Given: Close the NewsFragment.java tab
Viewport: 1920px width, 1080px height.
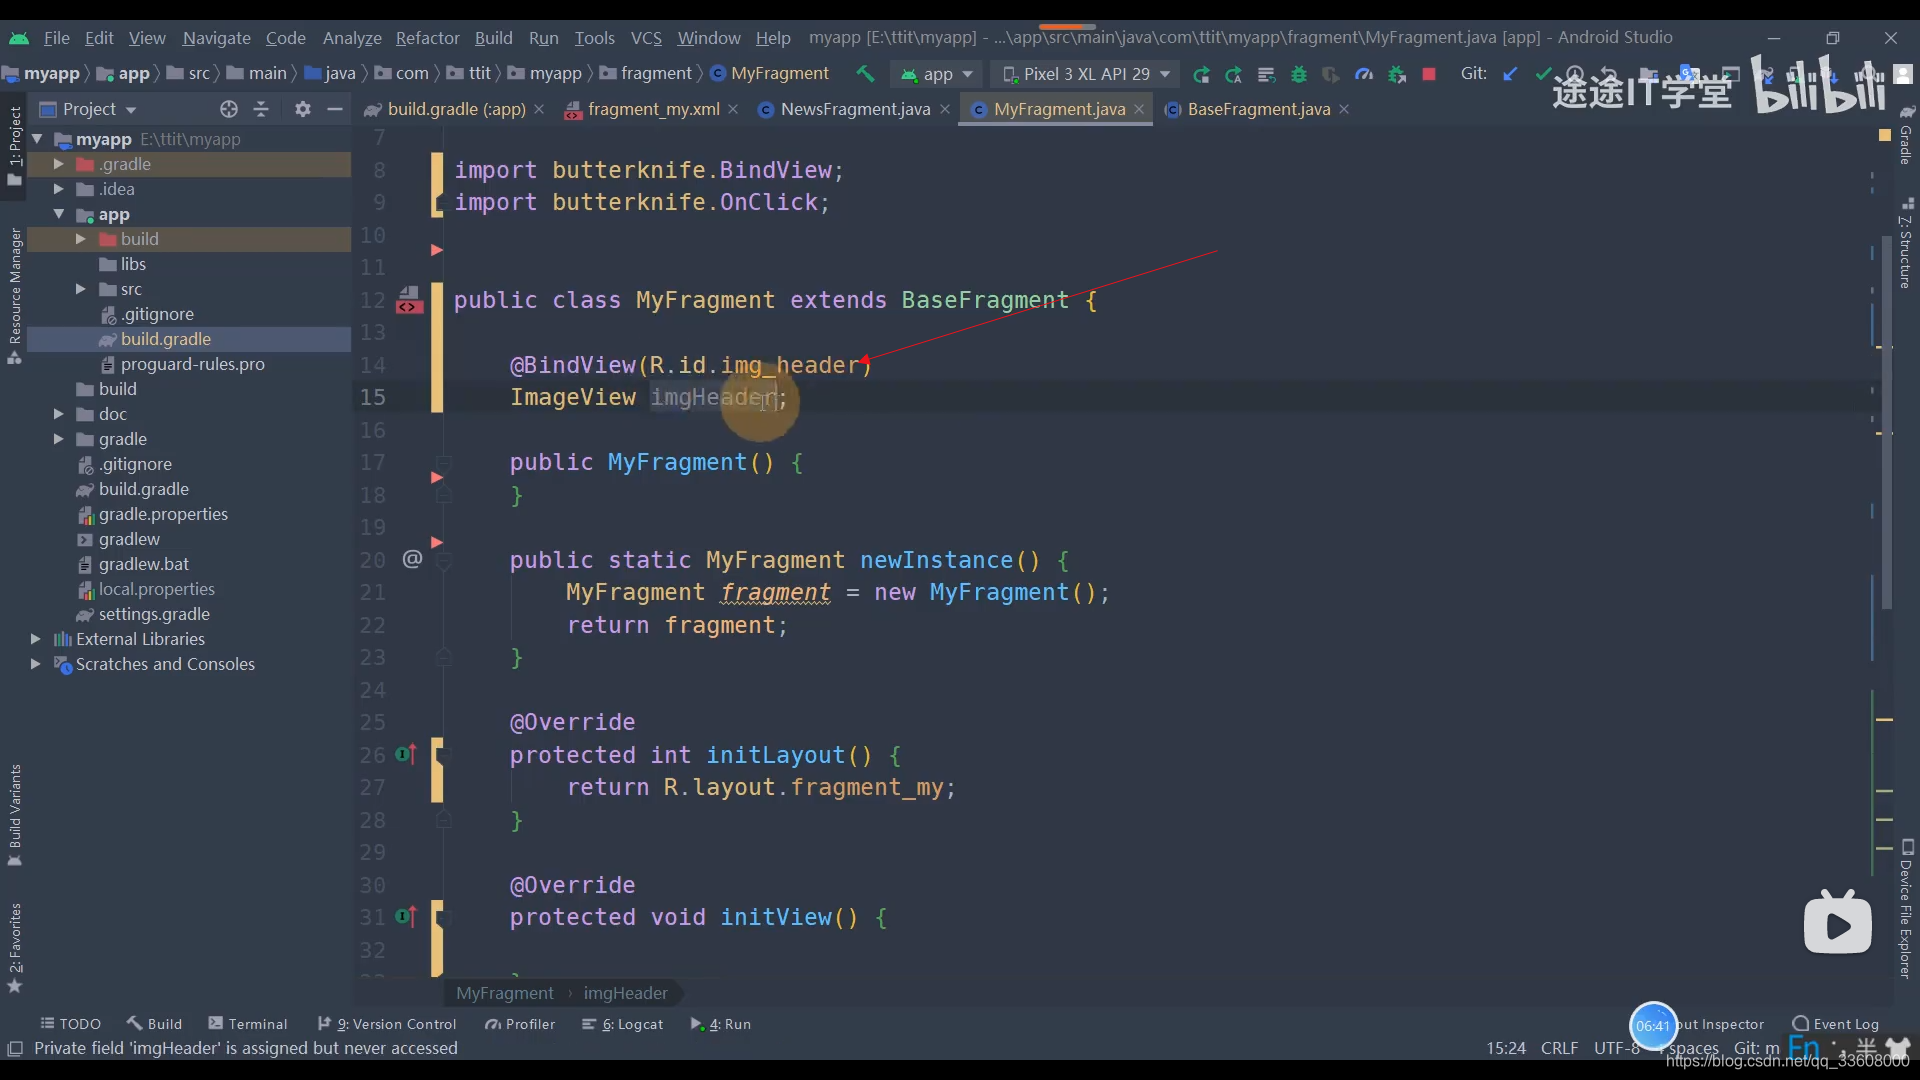Looking at the screenshot, I should click(x=945, y=109).
